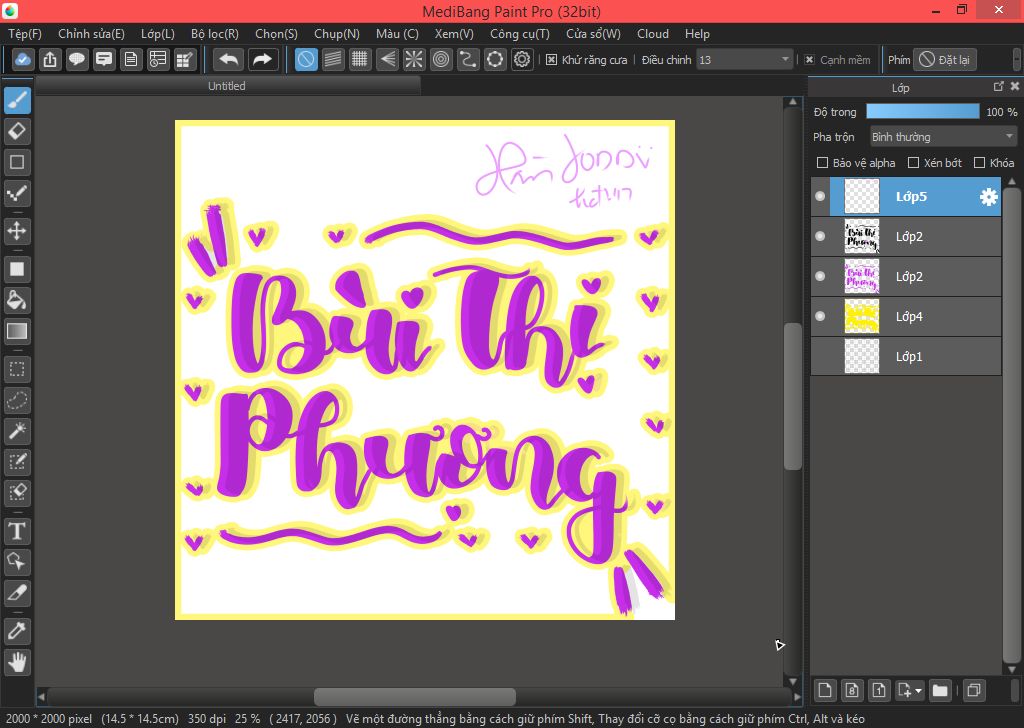The height and width of the screenshot is (728, 1024).
Task: Select the Divide tool
Action: 17,593
